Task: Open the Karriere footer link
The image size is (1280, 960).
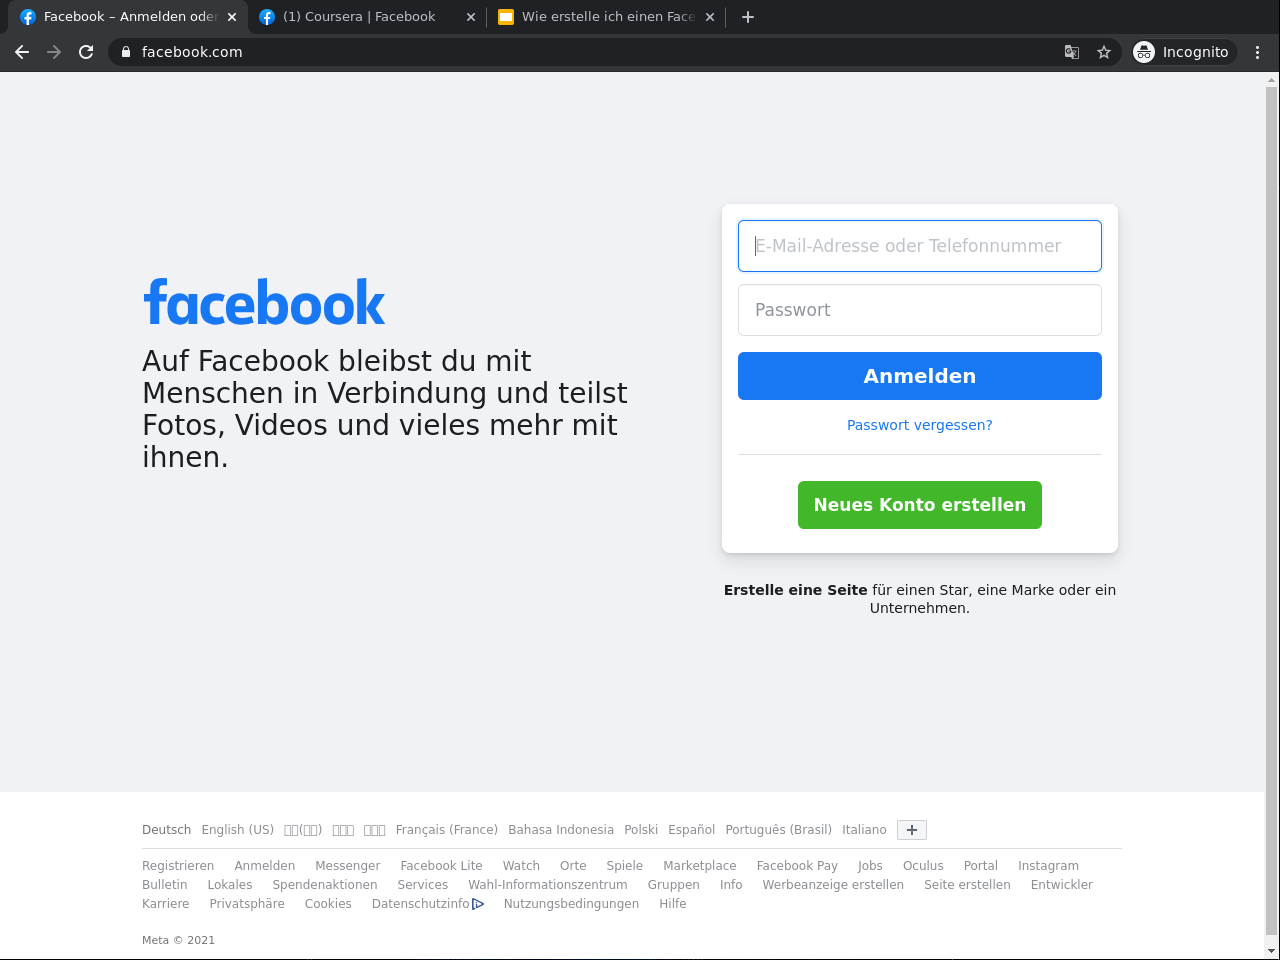Action: 166,904
